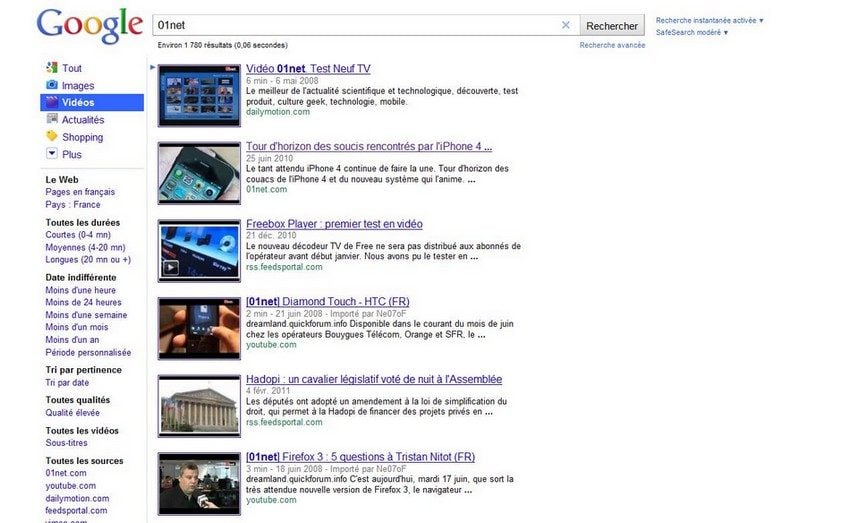Open SafeSearch modéré dropdown
Screen dimensions: 850x523
[x=691, y=33]
